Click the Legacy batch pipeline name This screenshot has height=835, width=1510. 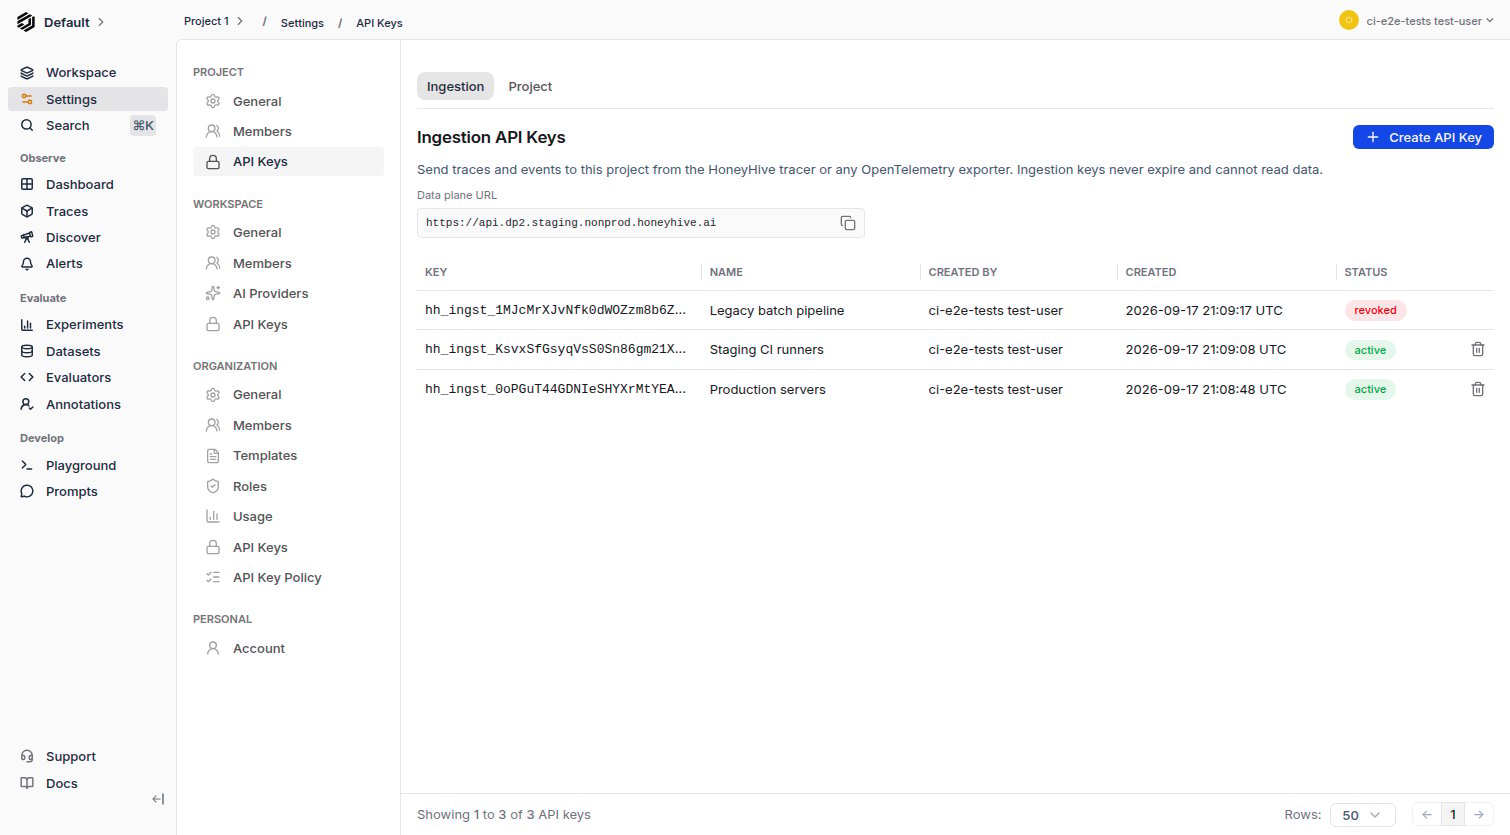(777, 310)
